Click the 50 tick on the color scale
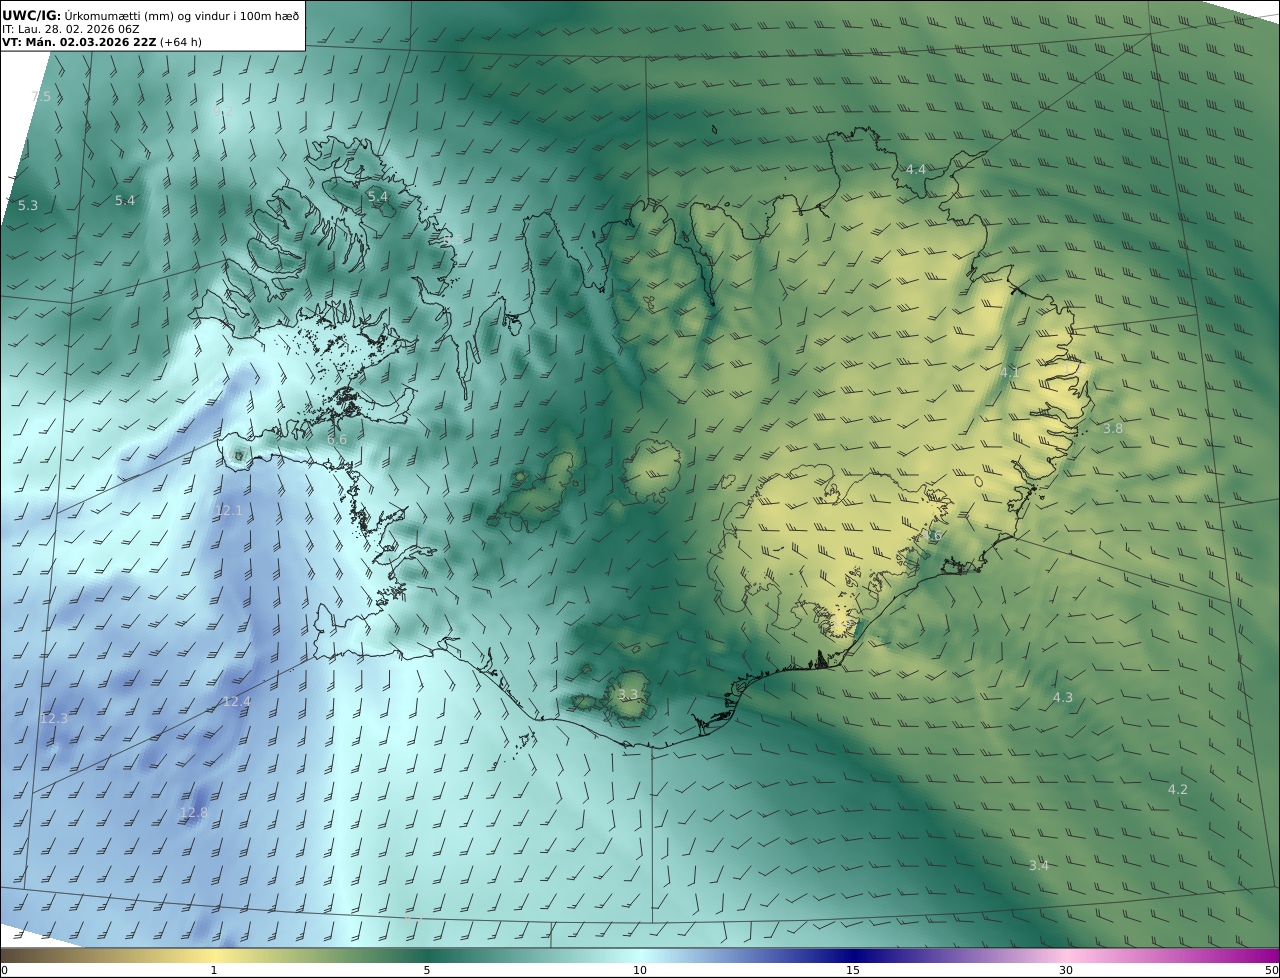This screenshot has height=978, width=1280. (x=1272, y=970)
